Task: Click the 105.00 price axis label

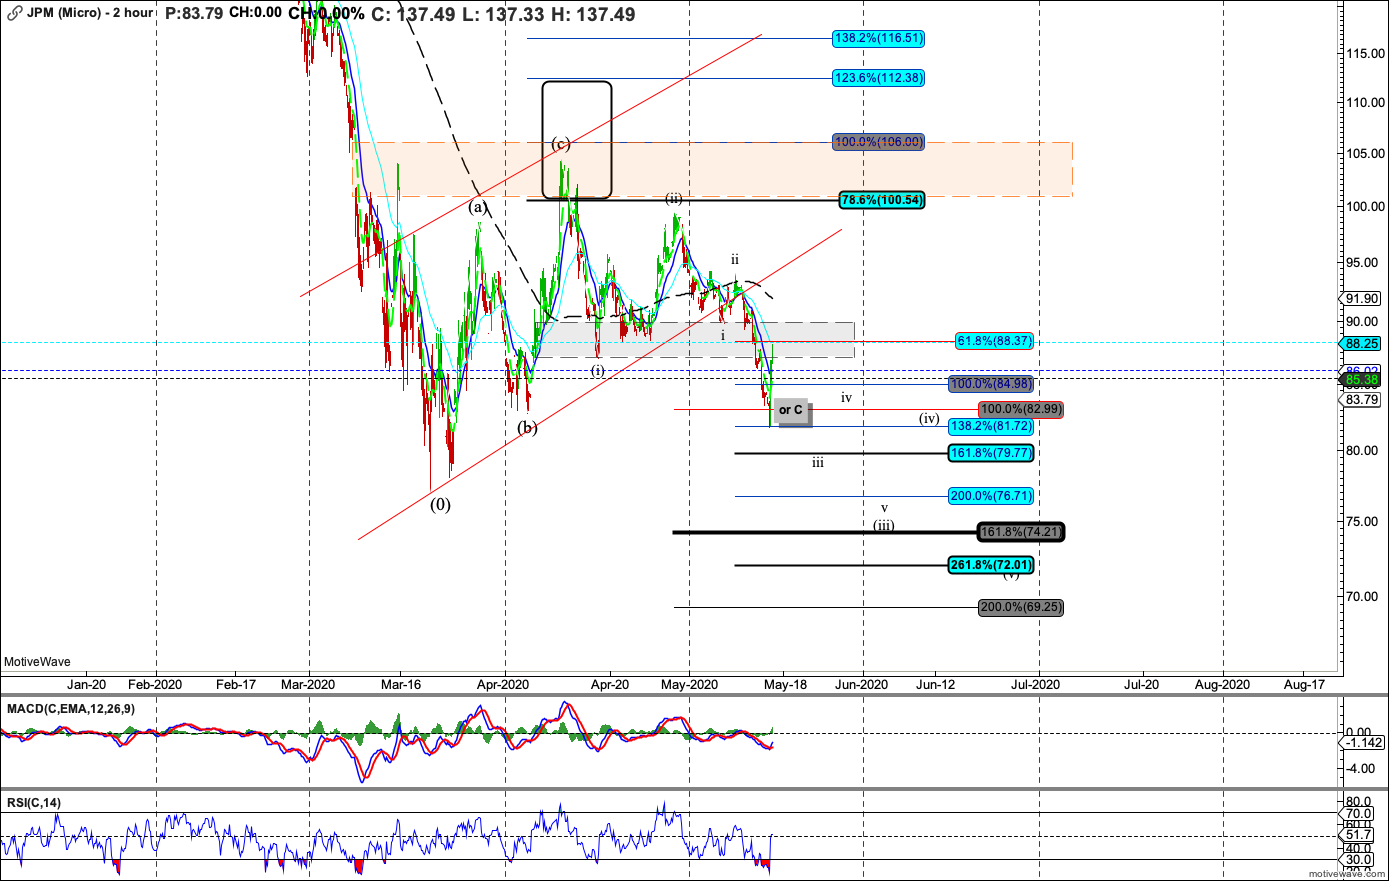Action: [x=1365, y=153]
